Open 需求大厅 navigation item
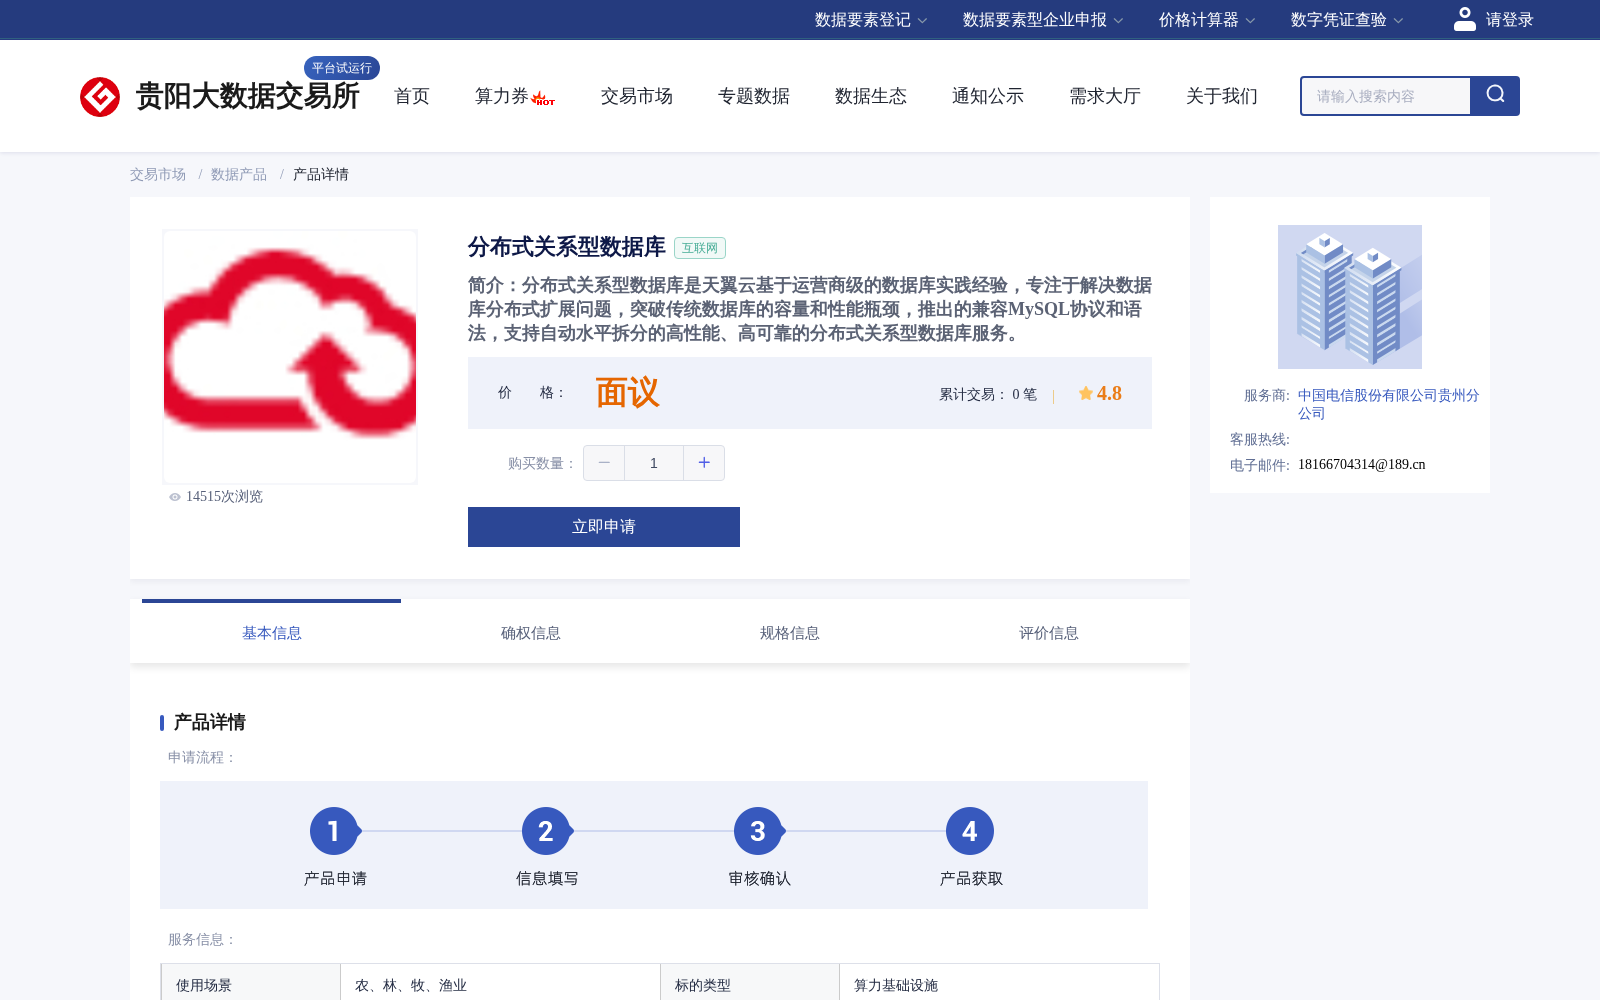Image resolution: width=1600 pixels, height=1000 pixels. coord(1105,96)
